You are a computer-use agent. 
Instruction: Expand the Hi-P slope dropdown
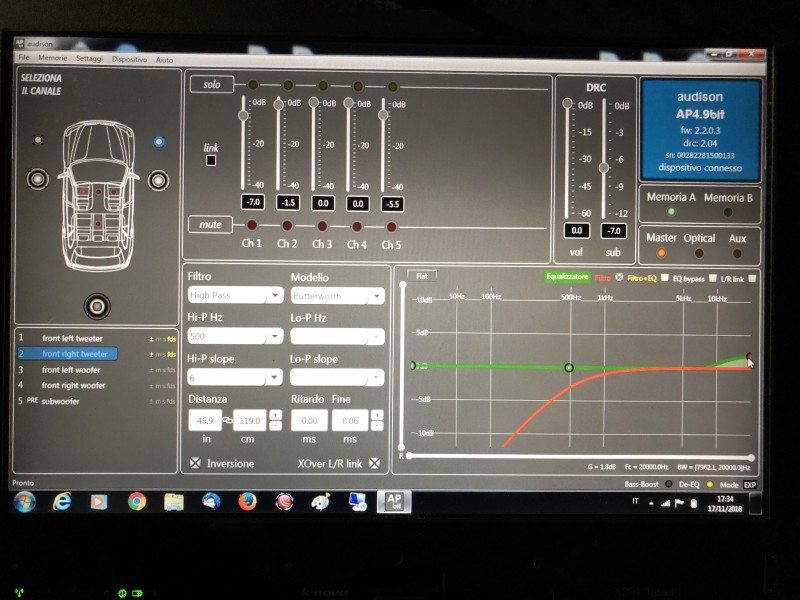[235, 378]
